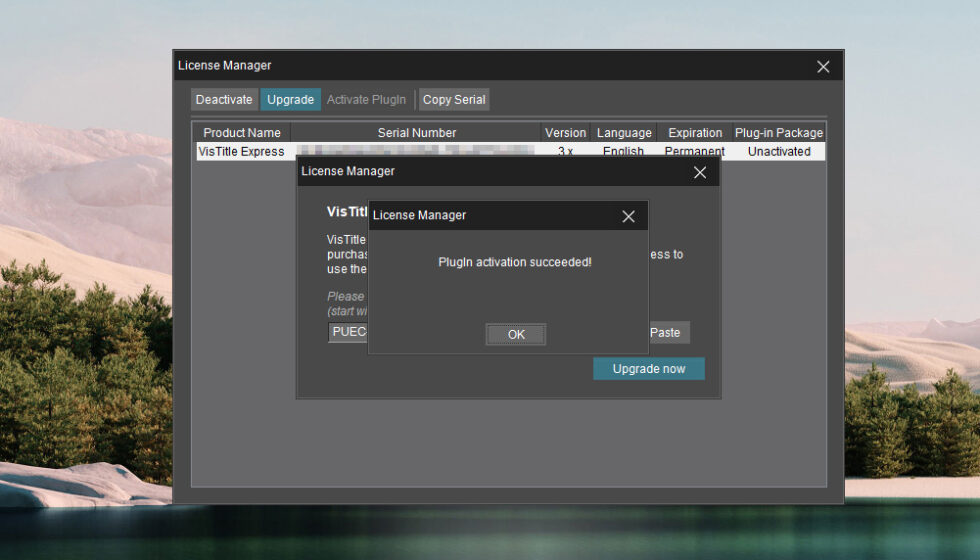The width and height of the screenshot is (980, 560).
Task: Click the Version column header
Action: [x=565, y=132]
